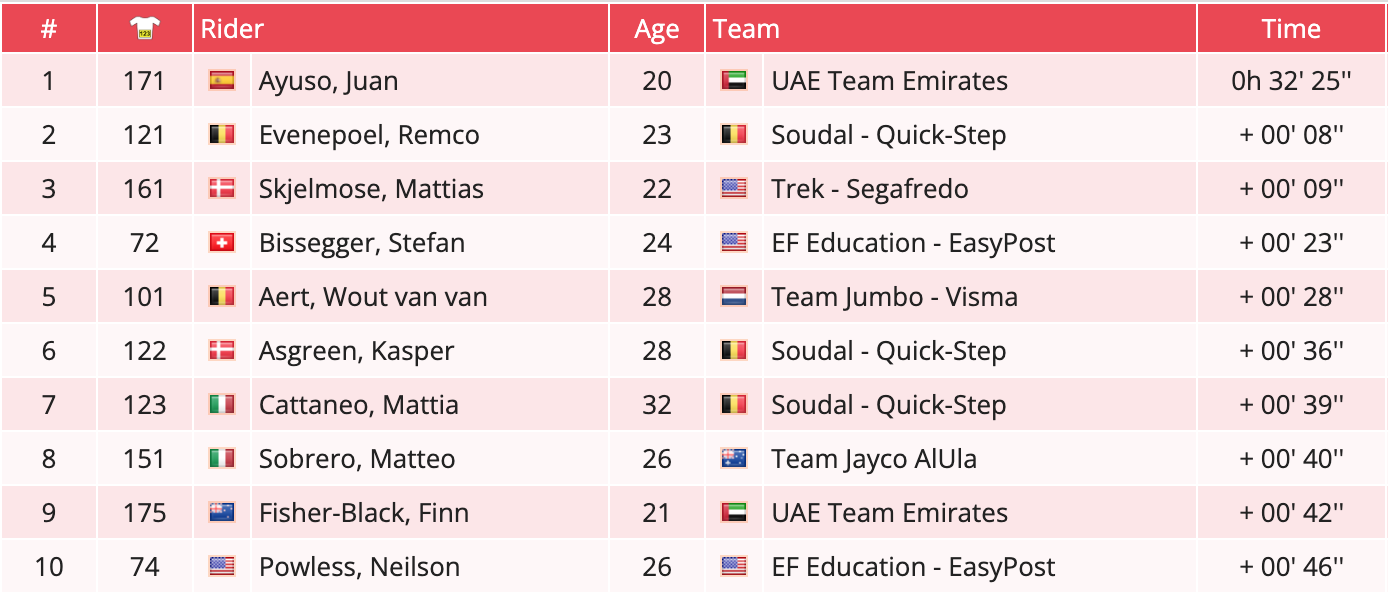This screenshot has height=594, width=1388.
Task: Open the Soudal - Quick-Step team for Asgreen
Action: pyautogui.click(x=888, y=351)
